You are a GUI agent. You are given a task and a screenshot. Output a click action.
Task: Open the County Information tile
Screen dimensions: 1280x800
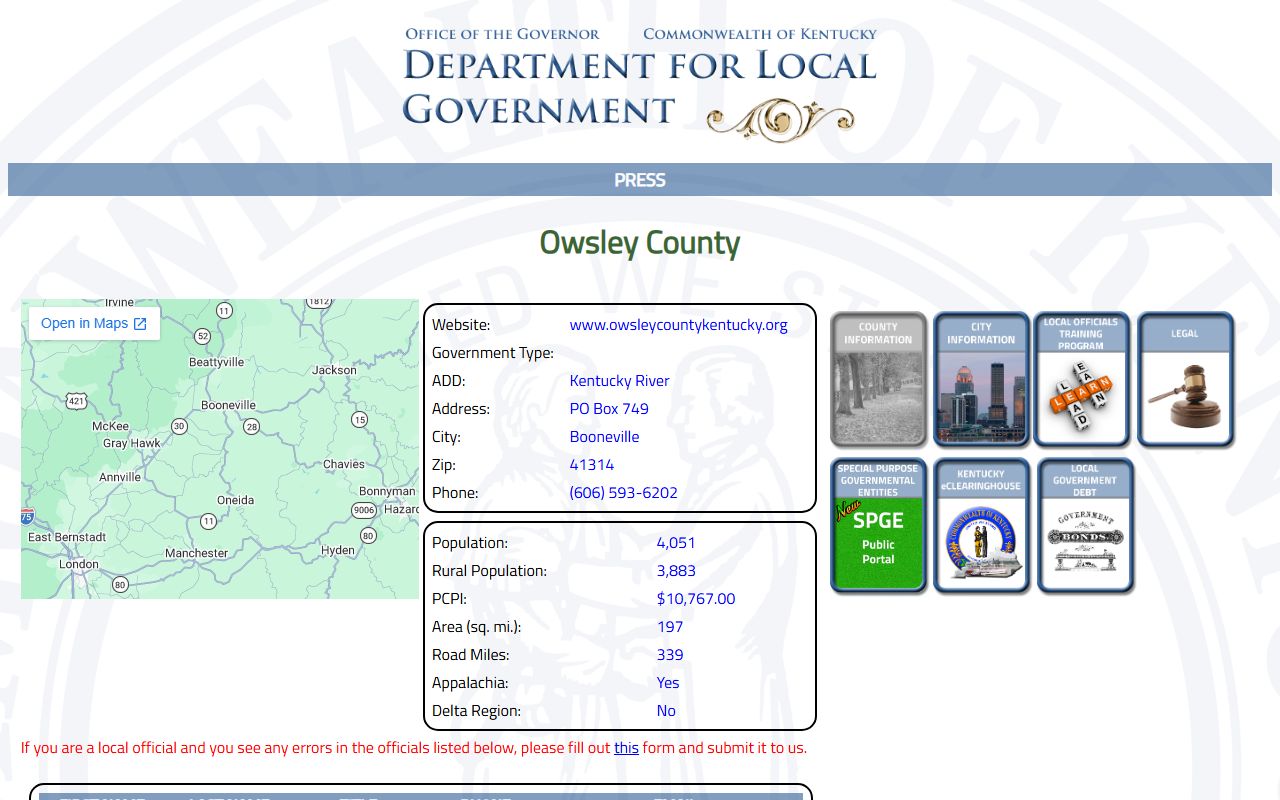pyautogui.click(x=878, y=379)
